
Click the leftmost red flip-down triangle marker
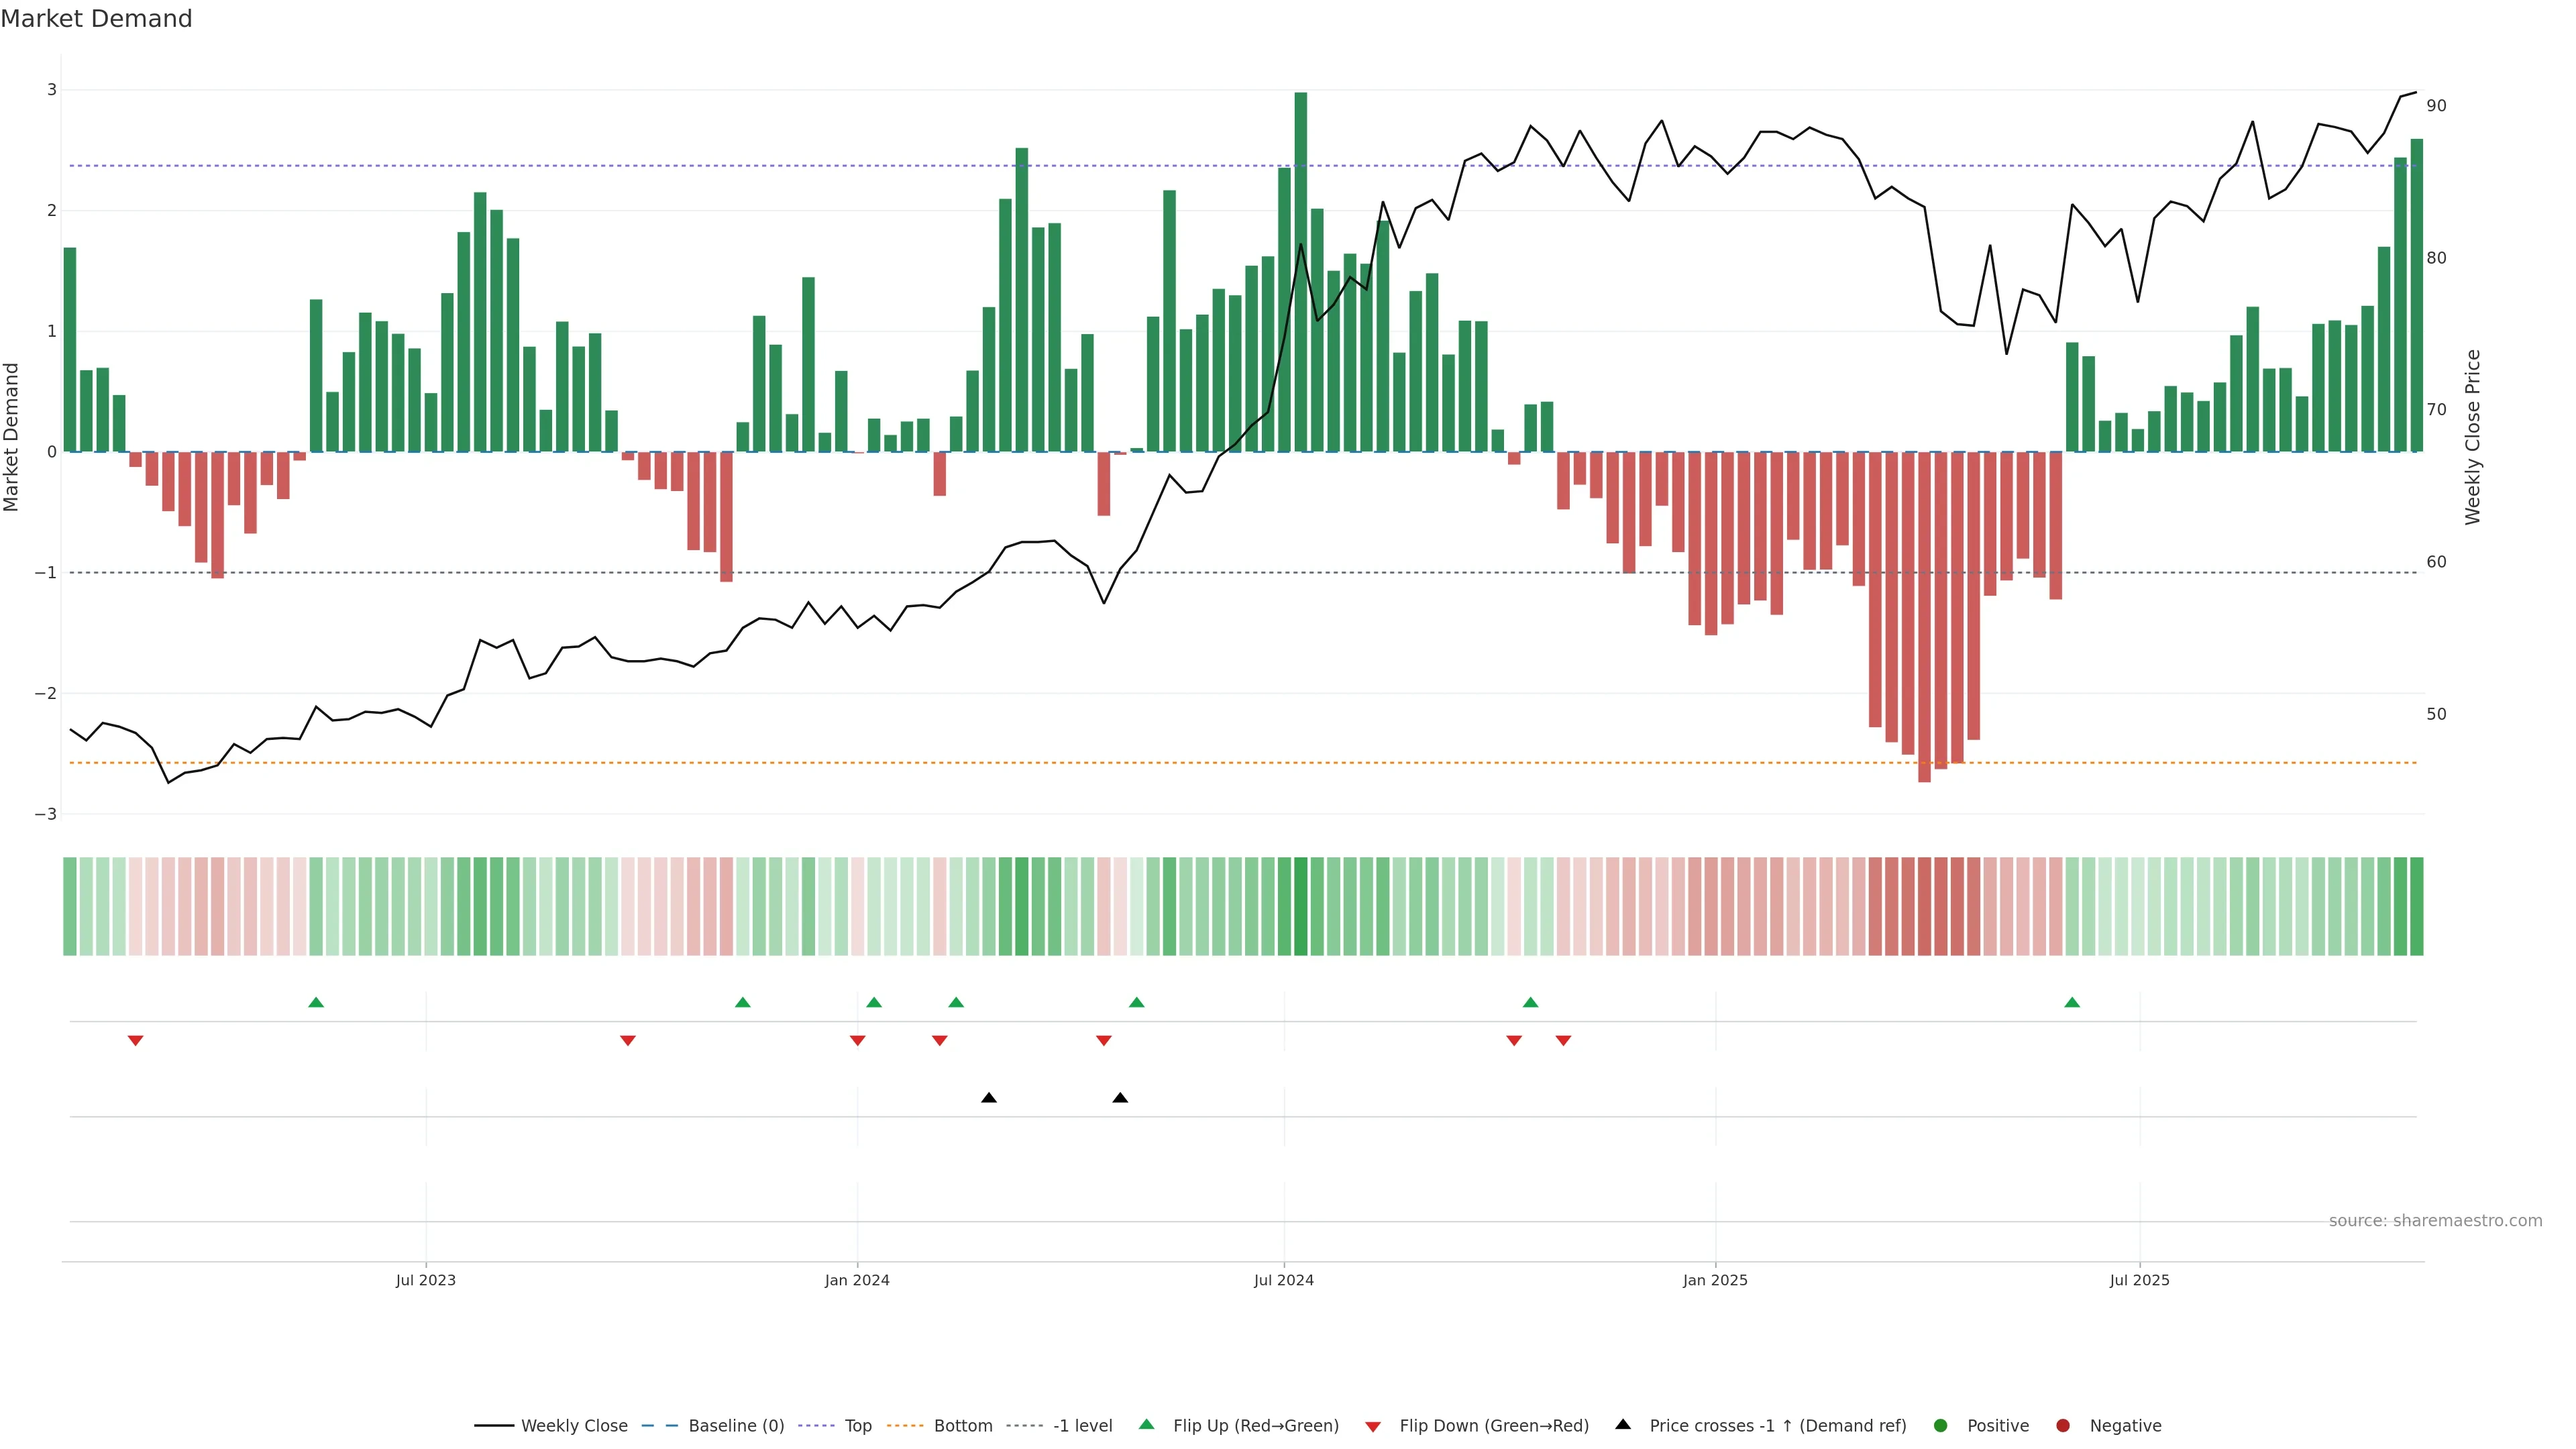(x=136, y=1041)
